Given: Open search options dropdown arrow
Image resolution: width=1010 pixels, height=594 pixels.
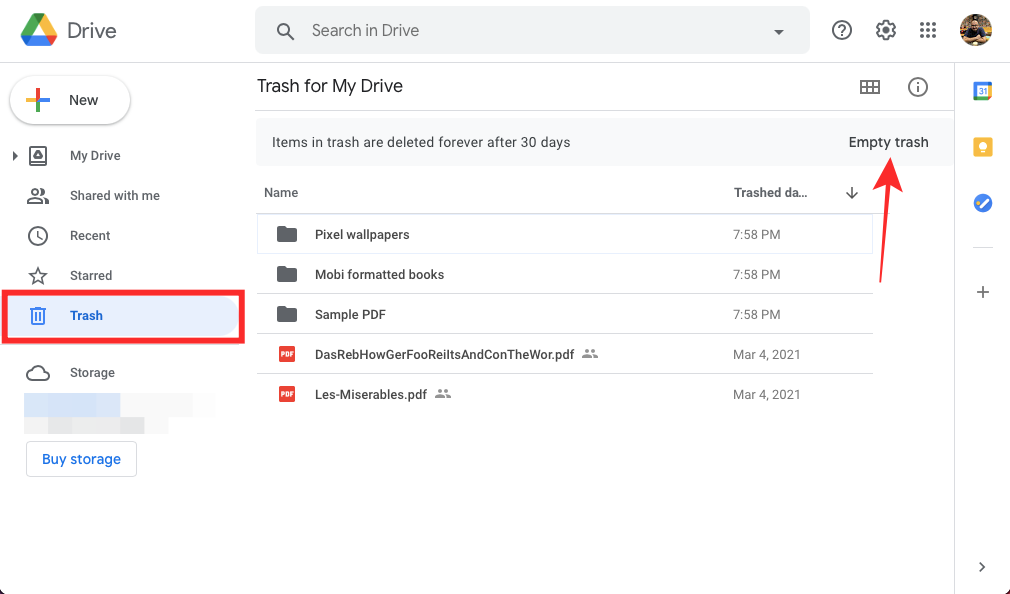Looking at the screenshot, I should click(x=779, y=32).
